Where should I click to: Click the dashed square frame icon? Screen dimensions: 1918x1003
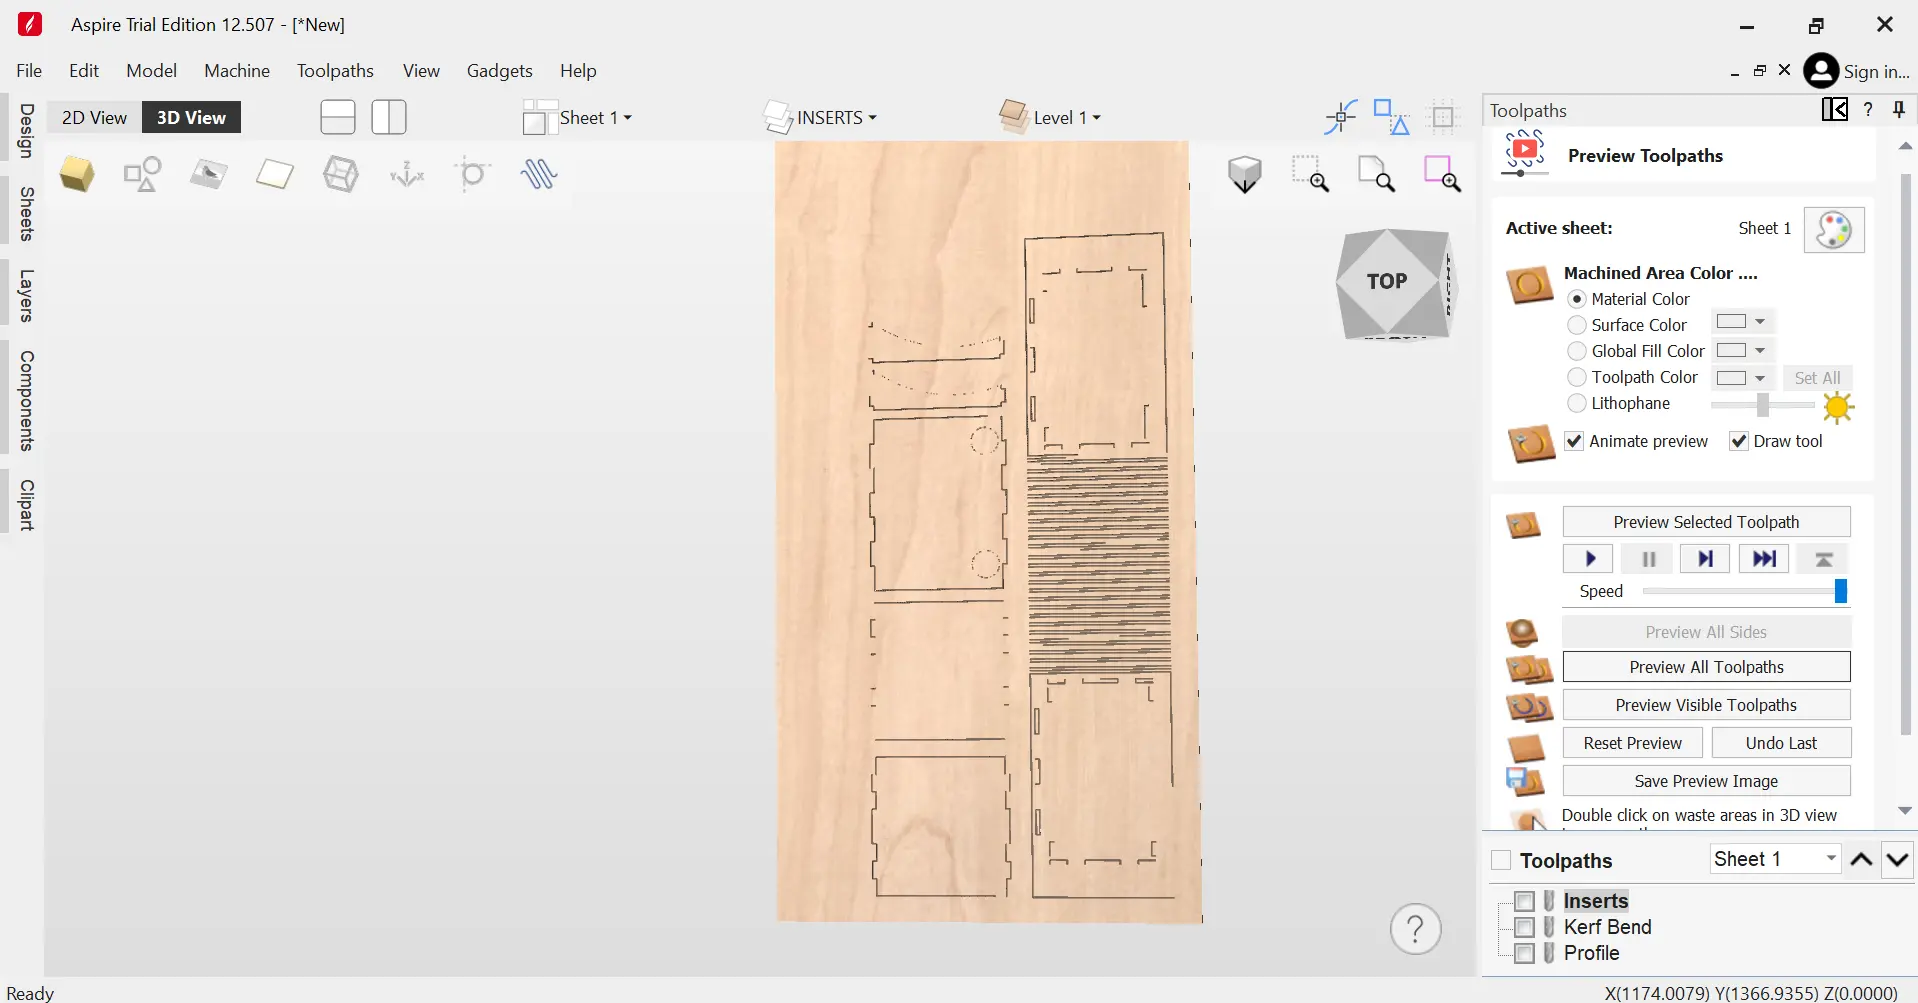tap(1443, 117)
